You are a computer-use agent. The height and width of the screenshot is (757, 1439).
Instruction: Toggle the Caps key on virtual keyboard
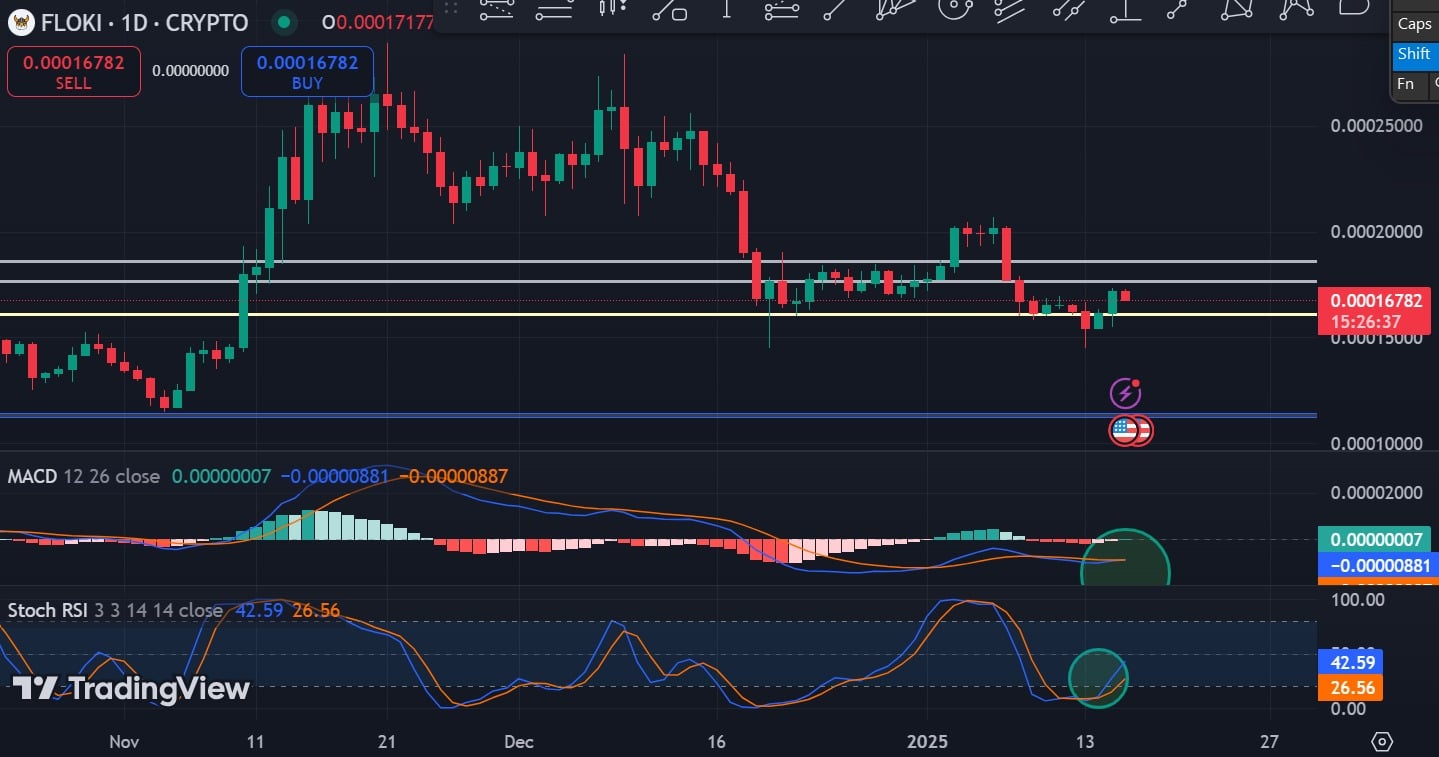click(1414, 24)
